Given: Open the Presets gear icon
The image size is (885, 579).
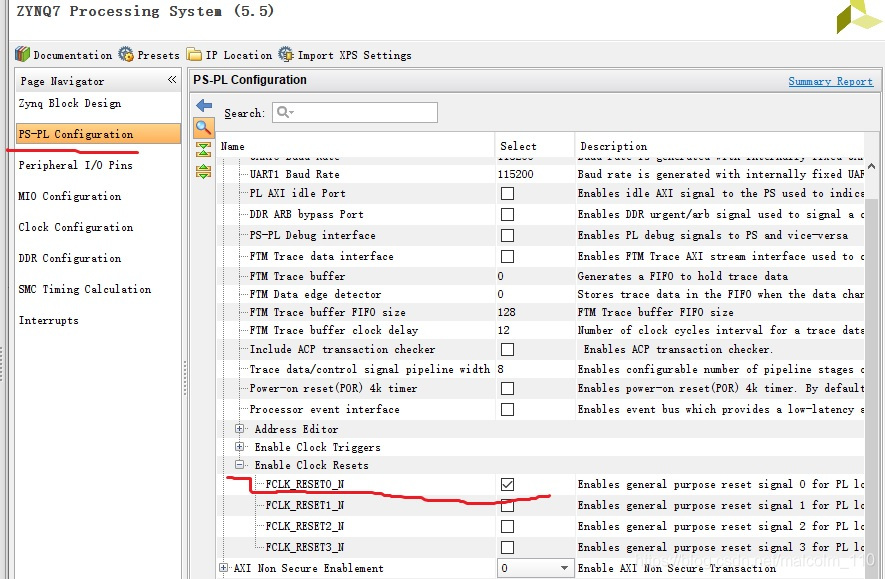Looking at the screenshot, I should tap(126, 54).
